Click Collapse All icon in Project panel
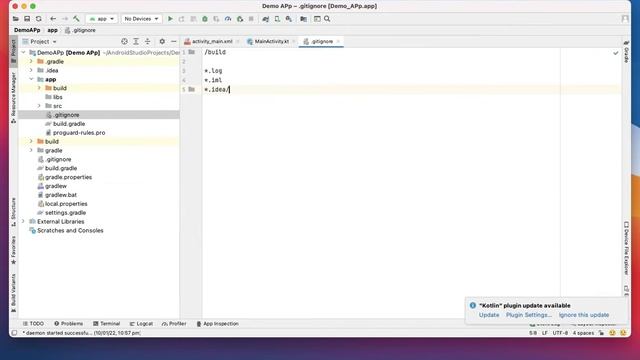The width and height of the screenshot is (640, 360). point(147,42)
